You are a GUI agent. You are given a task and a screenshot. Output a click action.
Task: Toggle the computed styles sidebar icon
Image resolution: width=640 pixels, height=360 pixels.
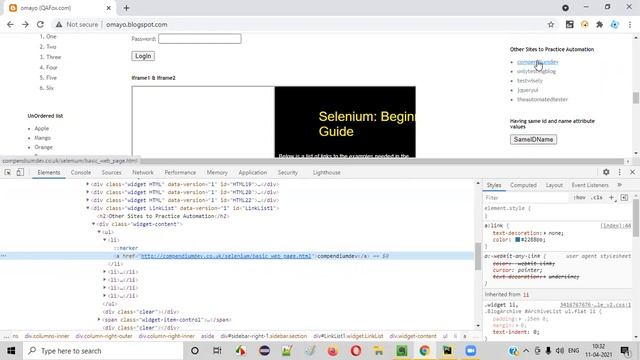pyautogui.click(x=624, y=198)
